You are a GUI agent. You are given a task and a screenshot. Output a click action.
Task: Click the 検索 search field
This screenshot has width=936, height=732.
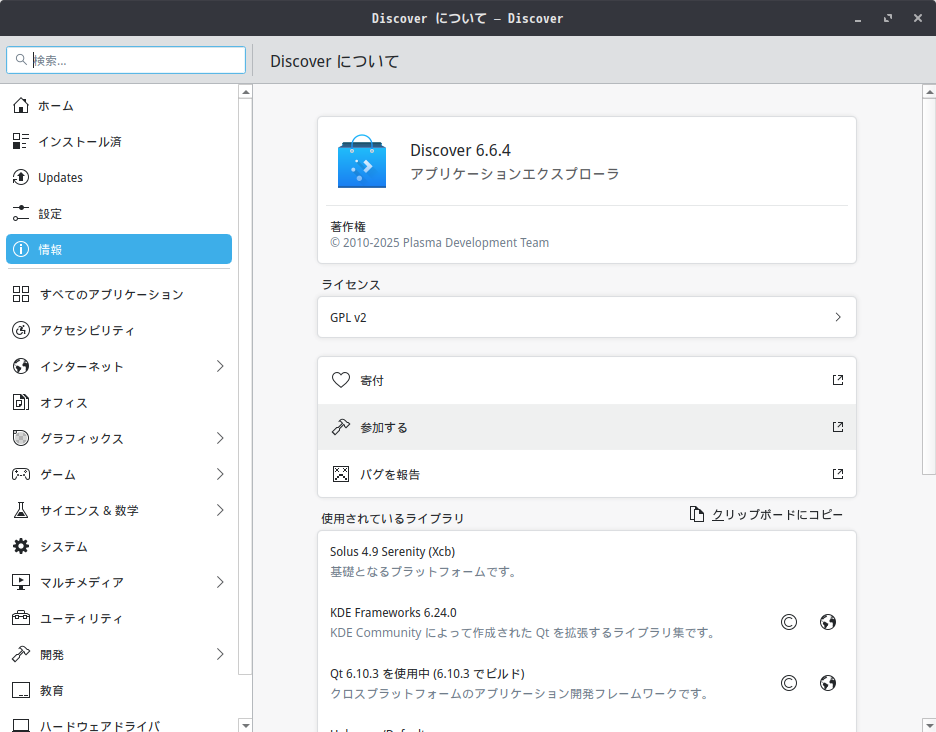pyautogui.click(x=126, y=60)
